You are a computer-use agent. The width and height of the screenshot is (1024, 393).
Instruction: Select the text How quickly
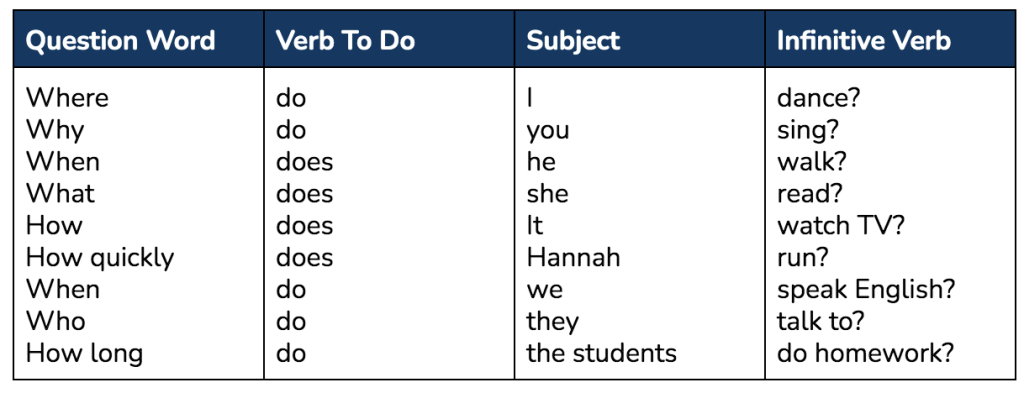[100, 259]
